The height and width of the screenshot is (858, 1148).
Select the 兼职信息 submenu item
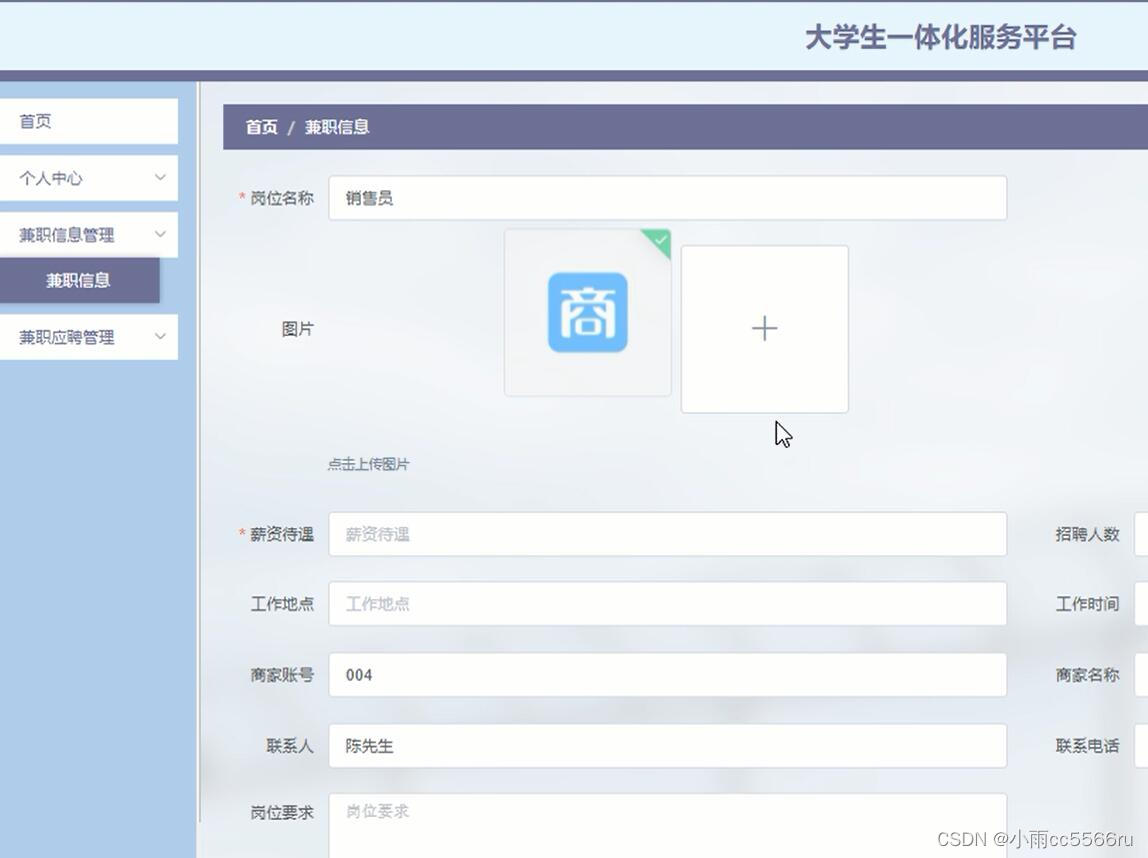pyautogui.click(x=79, y=280)
